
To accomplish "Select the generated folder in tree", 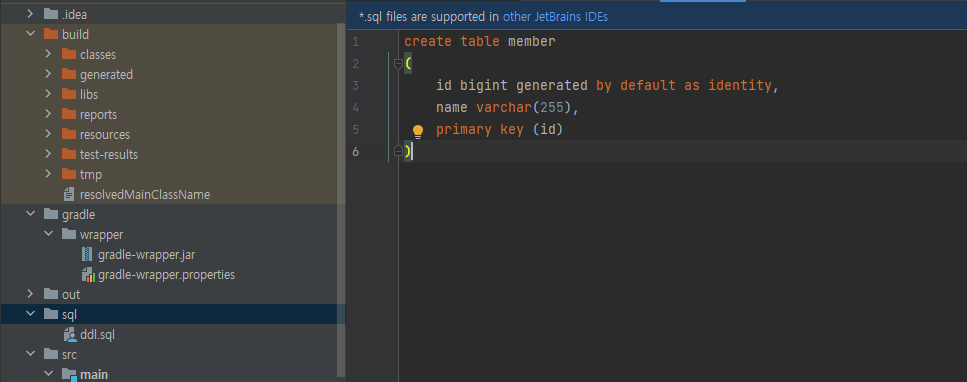I will [106, 74].
